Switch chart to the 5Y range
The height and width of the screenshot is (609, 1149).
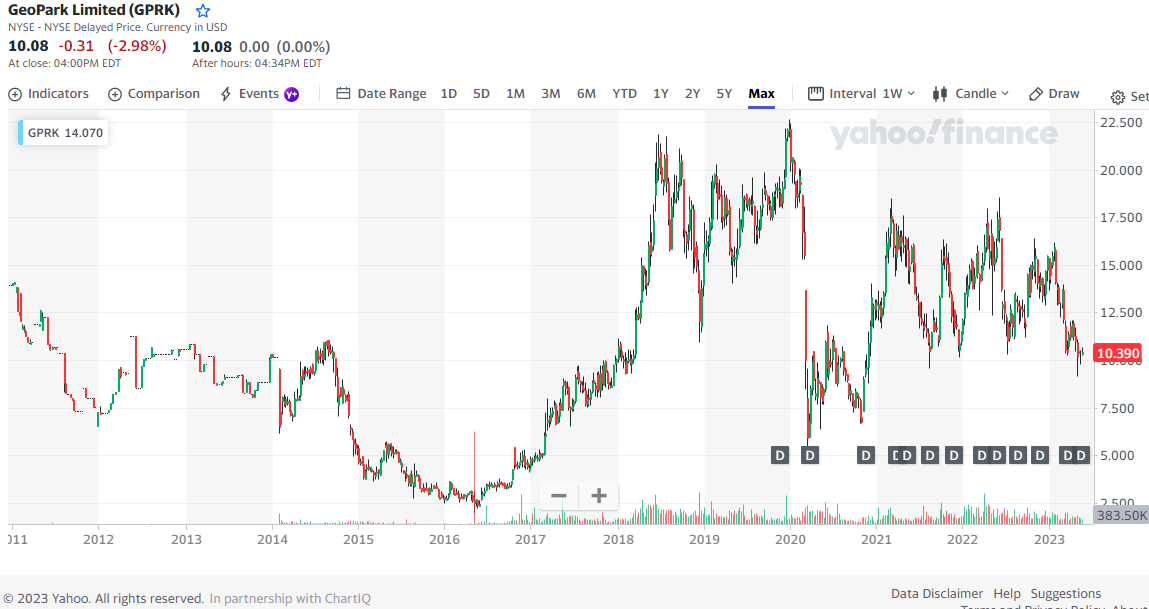725,94
